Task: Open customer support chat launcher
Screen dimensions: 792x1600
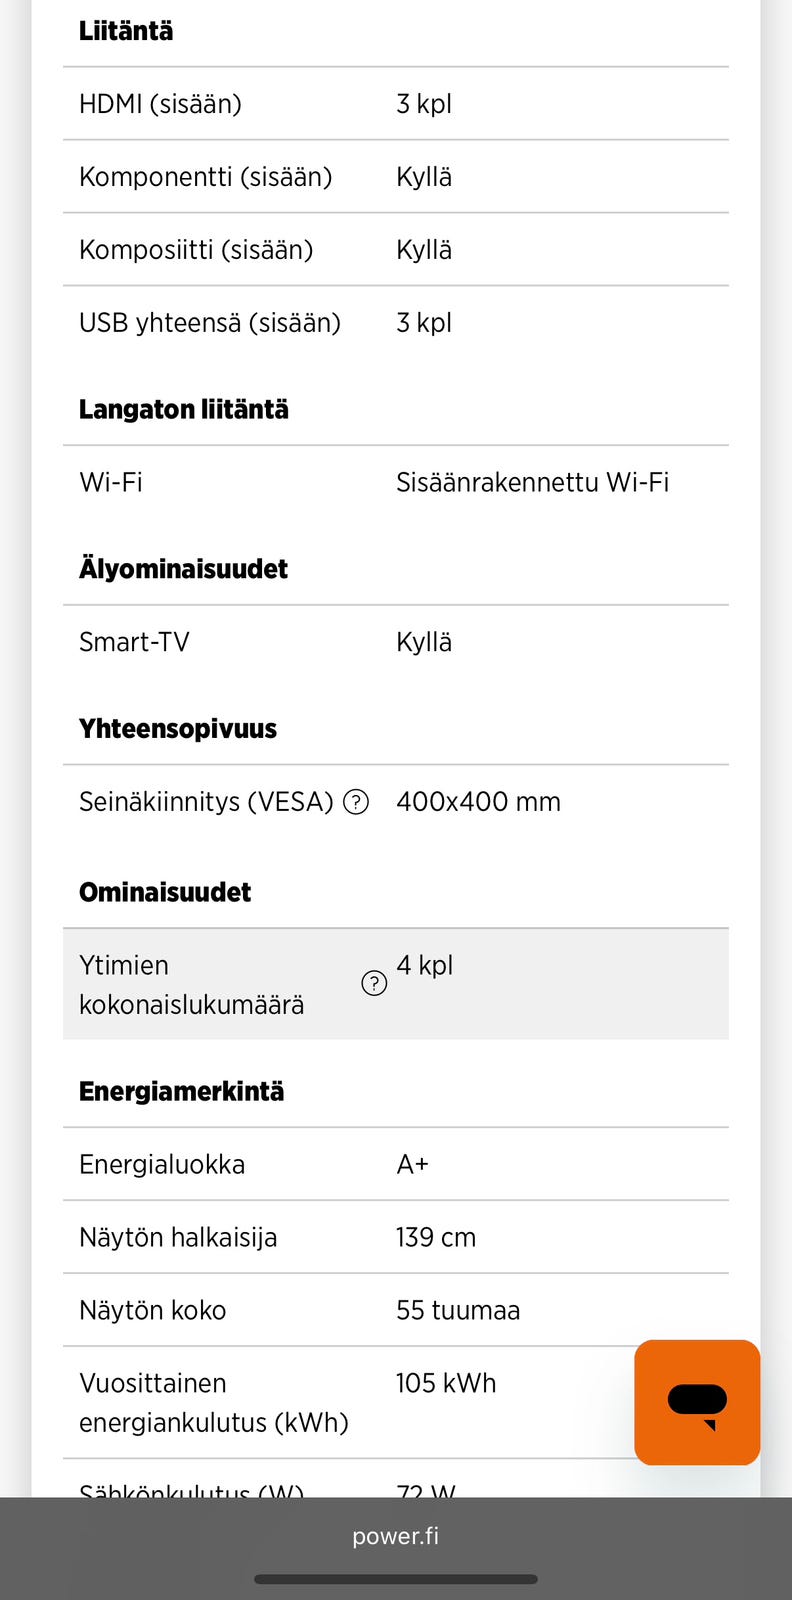Action: pyautogui.click(x=696, y=1402)
